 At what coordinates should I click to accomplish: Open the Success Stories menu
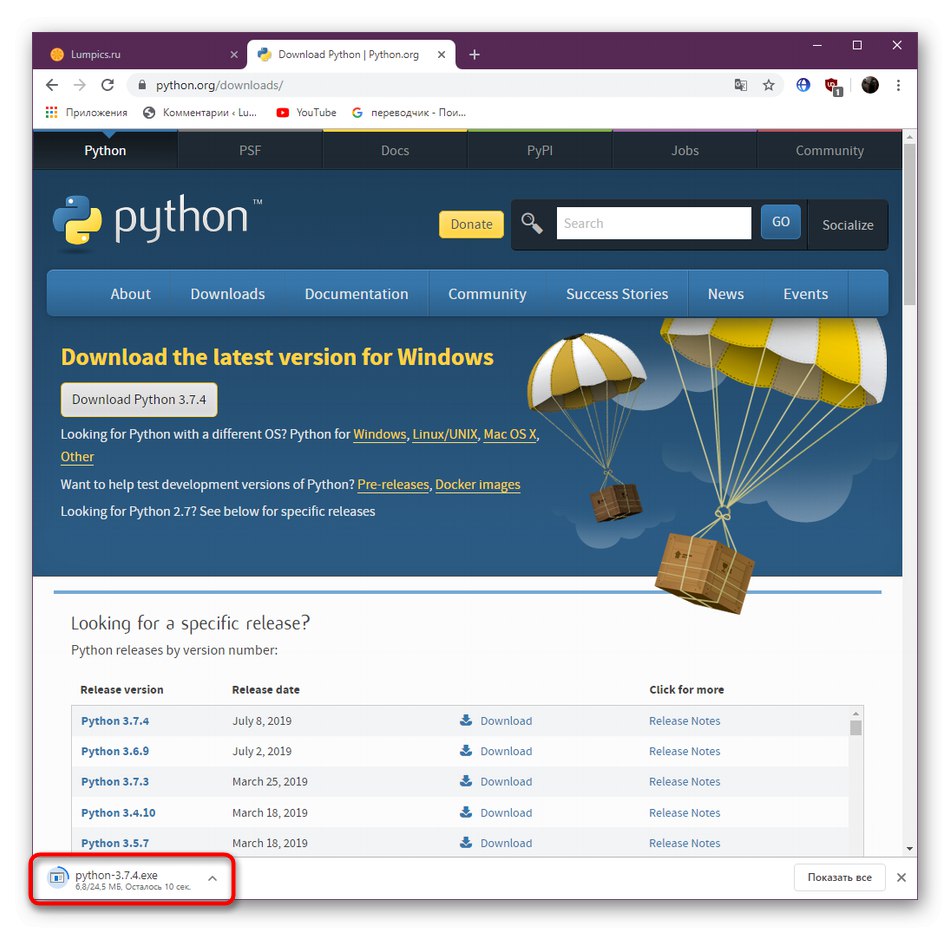(617, 294)
